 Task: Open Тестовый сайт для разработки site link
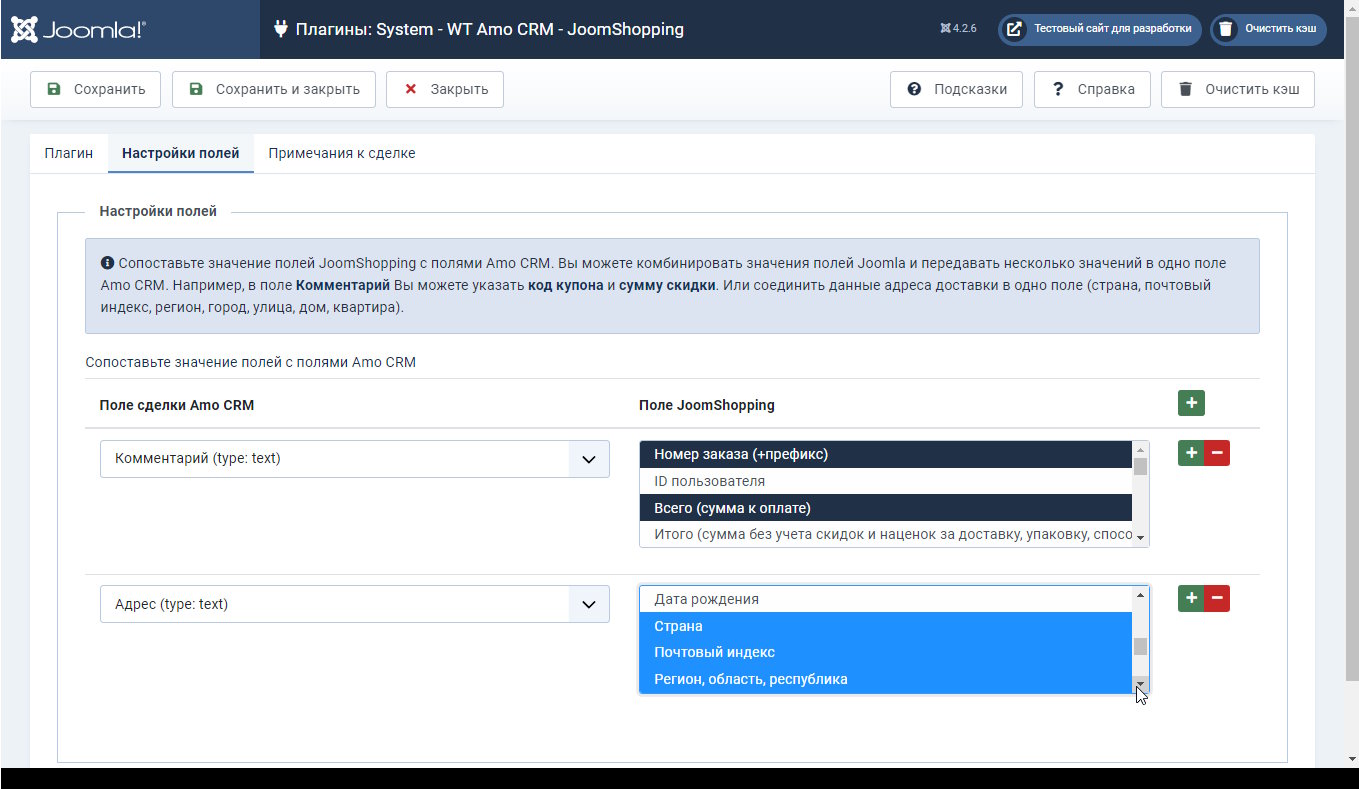click(x=1099, y=29)
